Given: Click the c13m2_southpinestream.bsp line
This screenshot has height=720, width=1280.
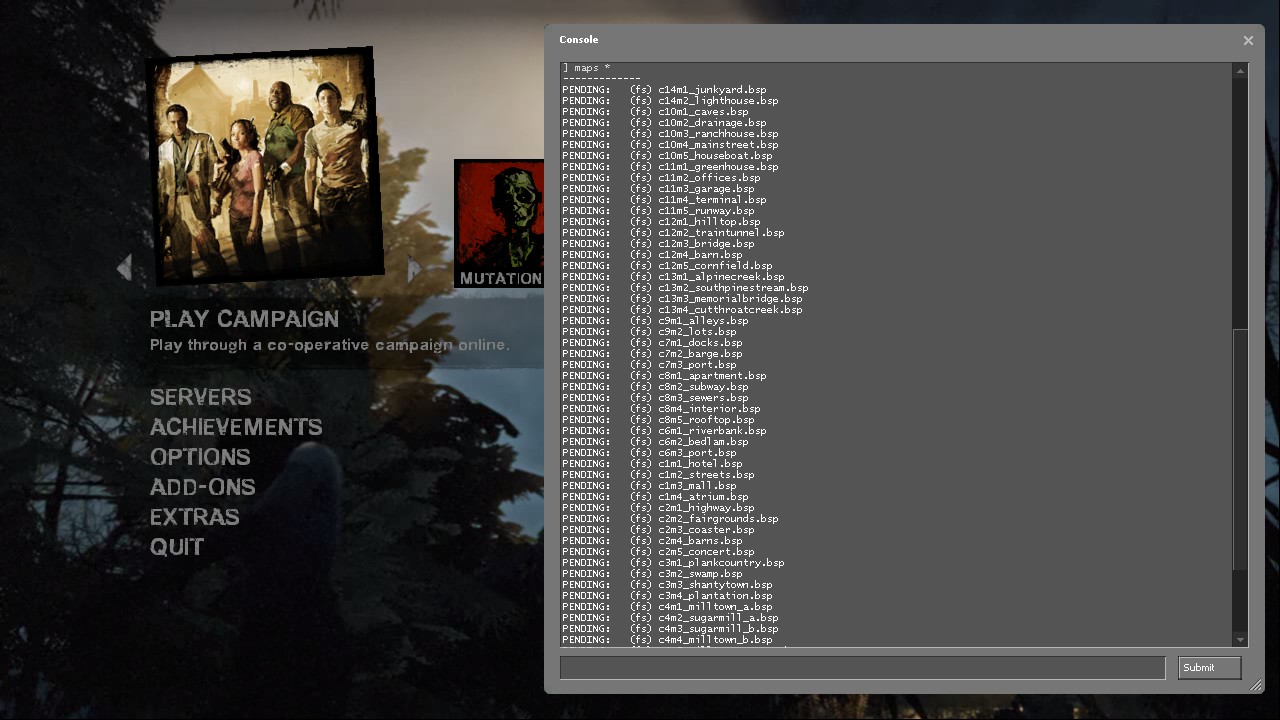Looking at the screenshot, I should (x=685, y=288).
